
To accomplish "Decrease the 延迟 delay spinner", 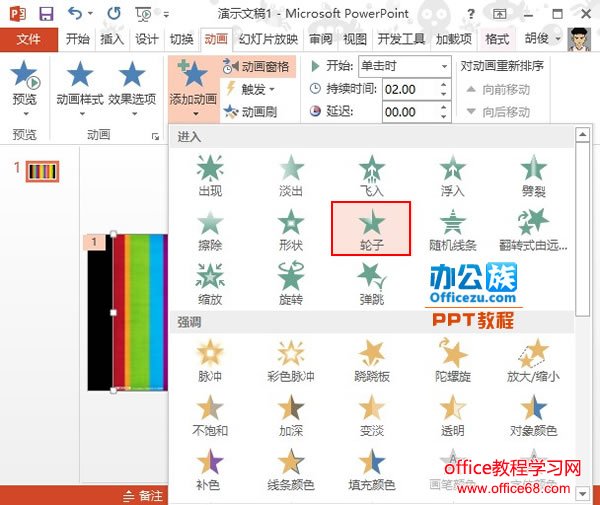I will (444, 117).
